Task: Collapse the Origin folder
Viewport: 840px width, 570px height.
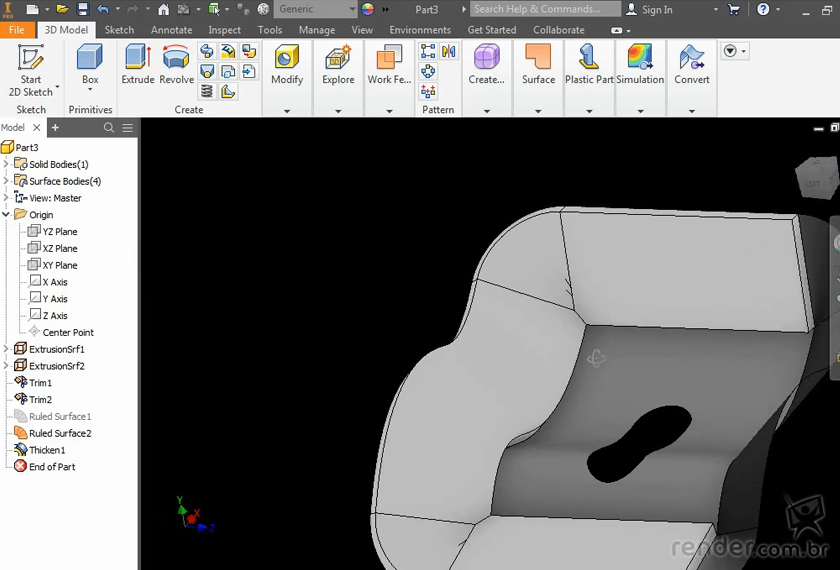Action: pyautogui.click(x=6, y=215)
